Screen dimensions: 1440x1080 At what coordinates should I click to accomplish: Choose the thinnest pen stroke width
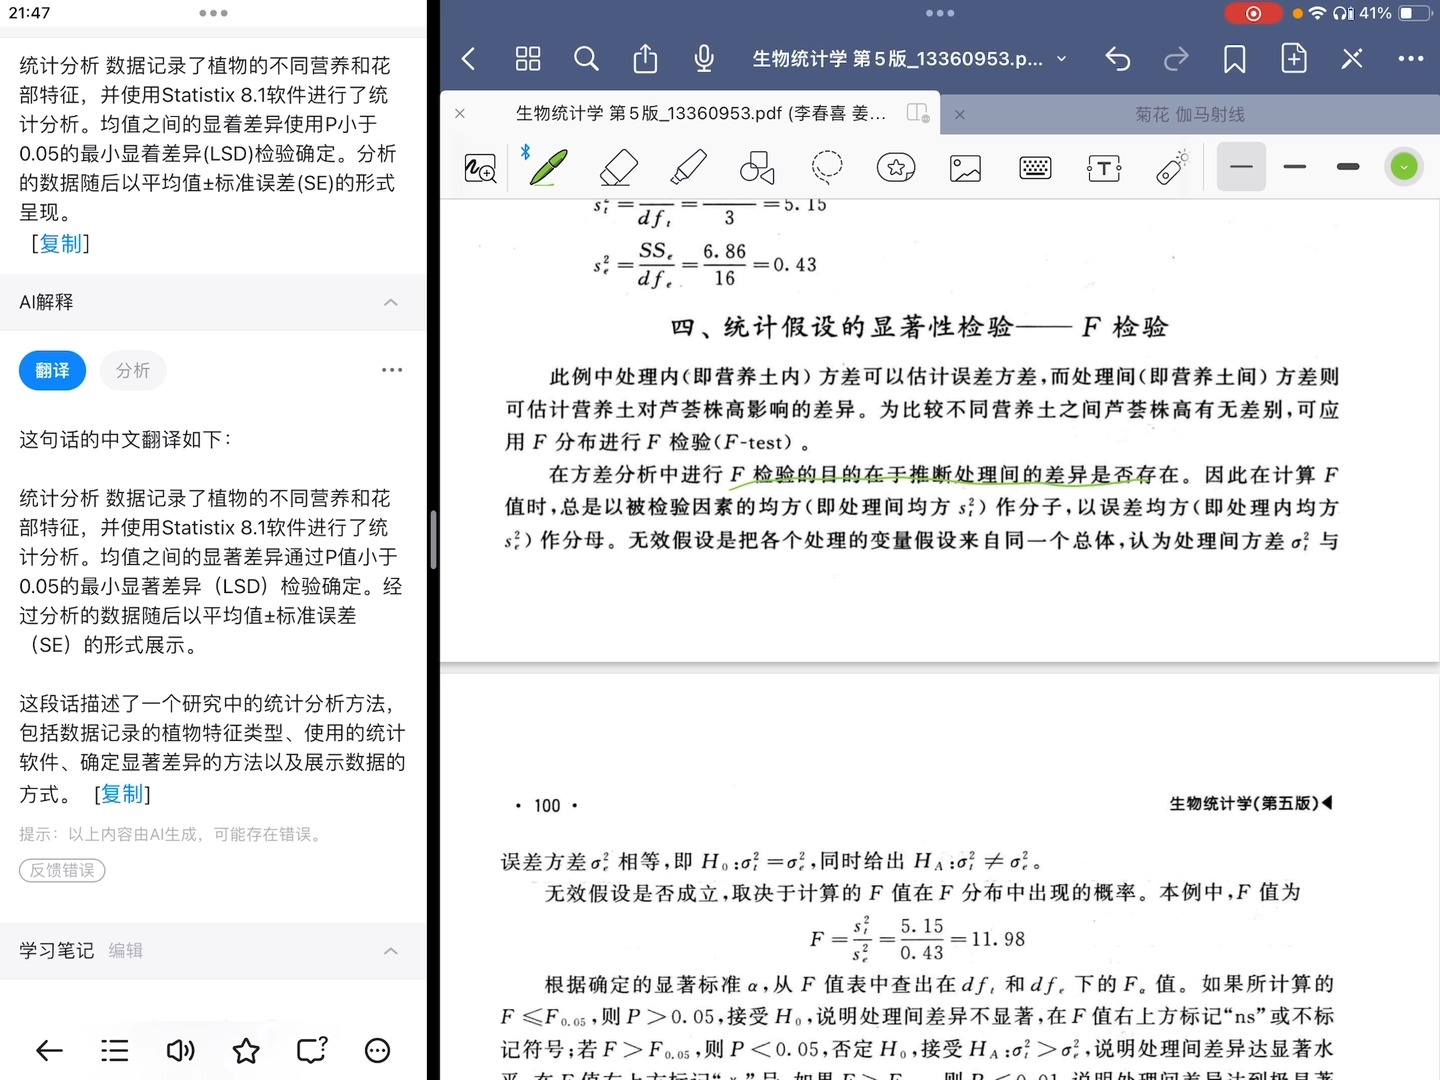coord(1241,167)
